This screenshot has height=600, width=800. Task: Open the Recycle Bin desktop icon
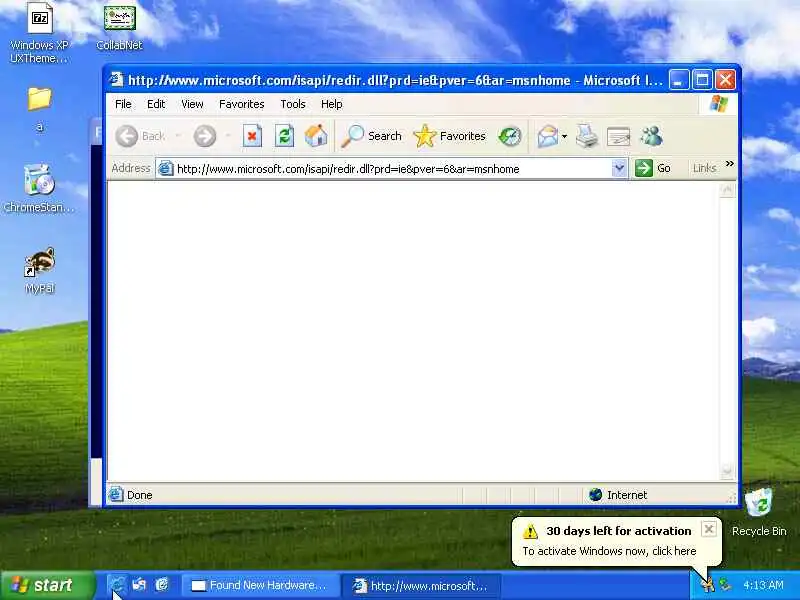coord(759,512)
